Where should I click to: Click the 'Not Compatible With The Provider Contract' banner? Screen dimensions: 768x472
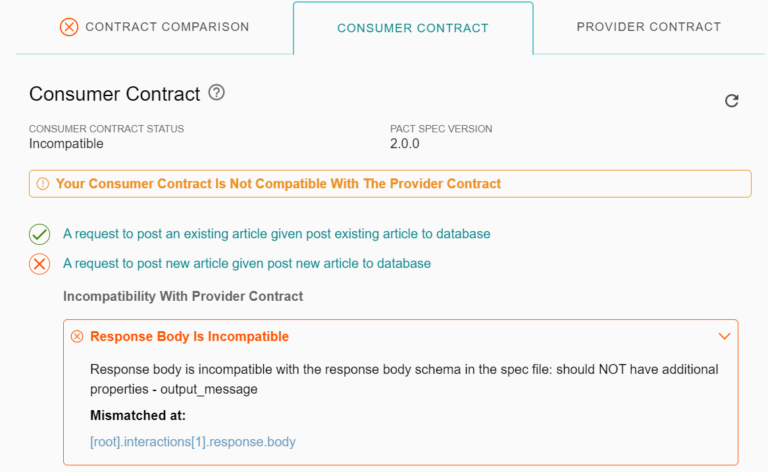pos(278,184)
